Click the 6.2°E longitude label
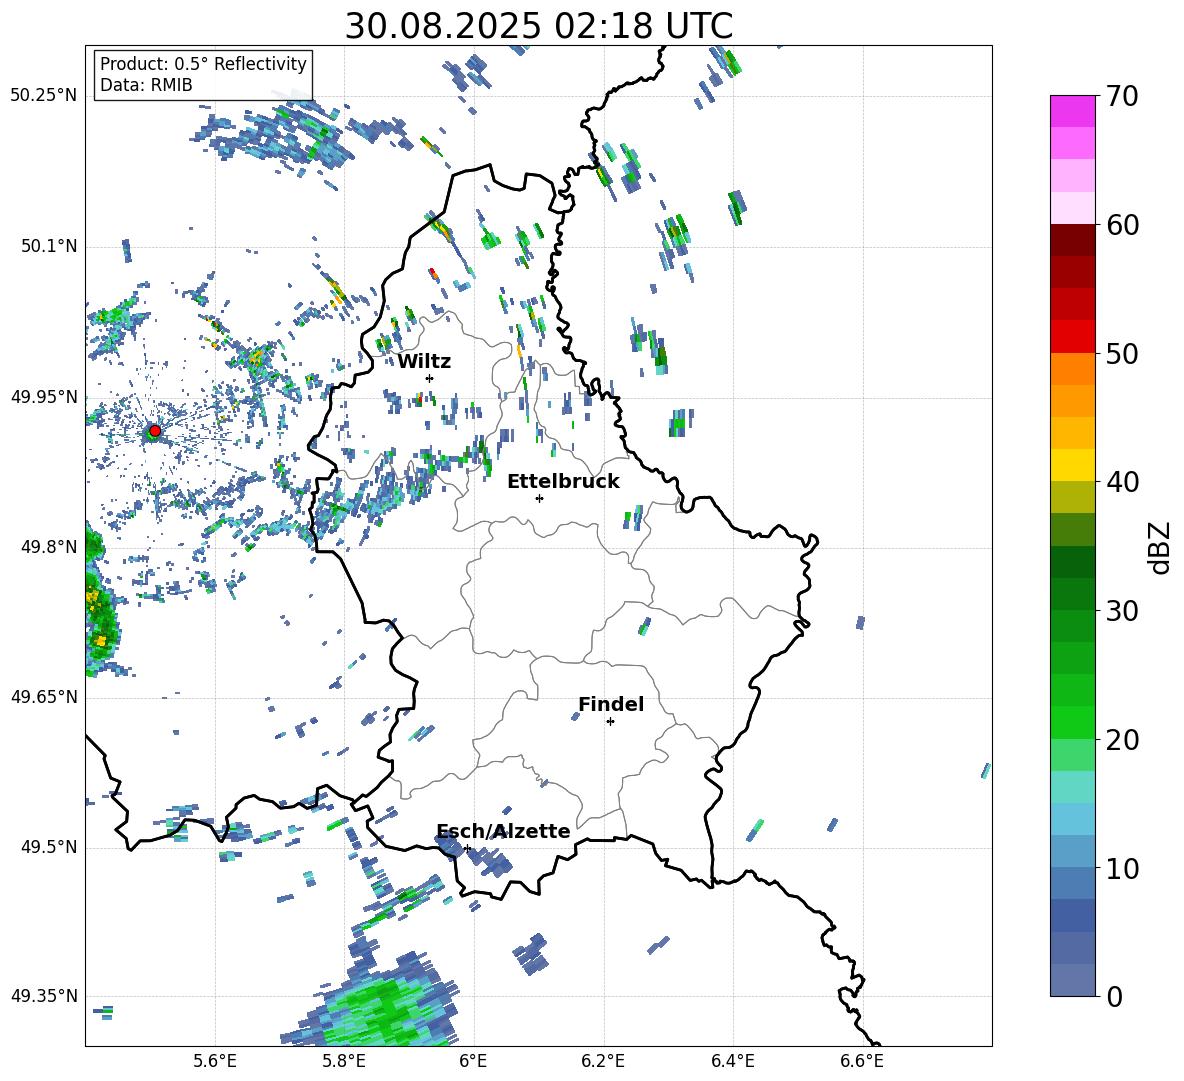This screenshot has width=1184, height=1081. [x=603, y=1061]
